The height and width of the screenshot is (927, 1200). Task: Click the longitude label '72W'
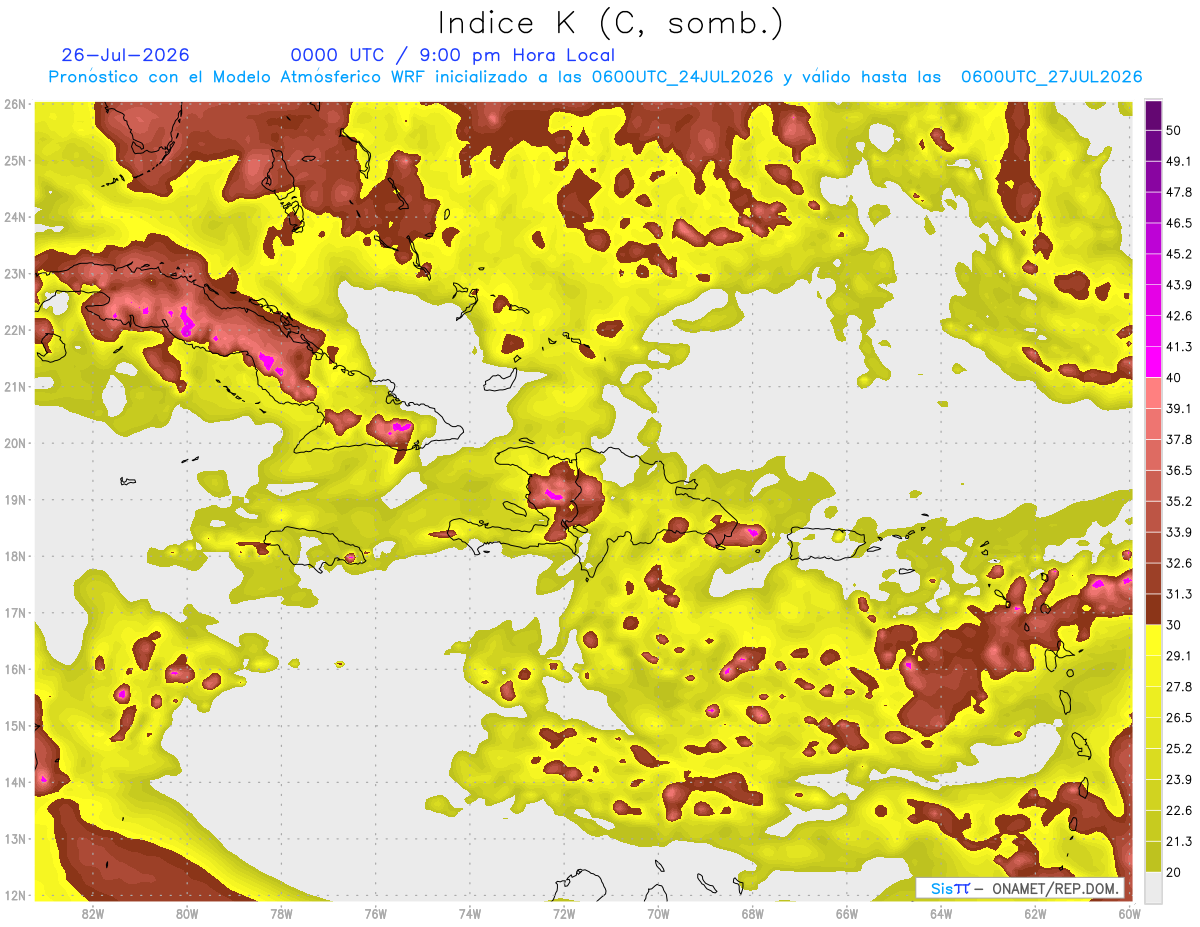[x=564, y=914]
